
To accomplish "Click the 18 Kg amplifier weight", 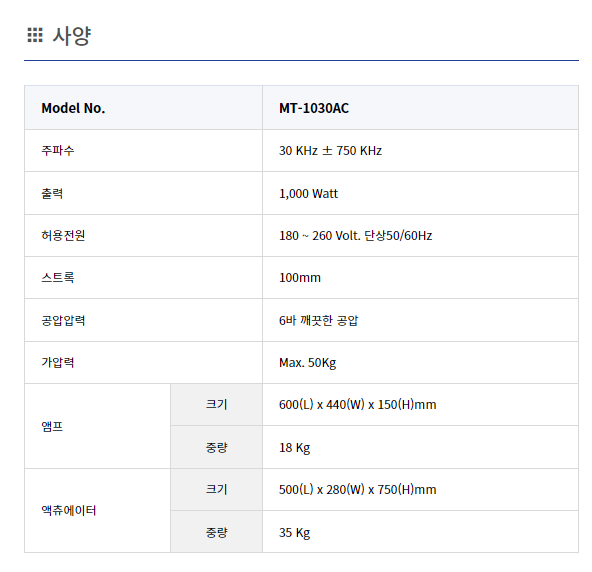I will point(294,448).
